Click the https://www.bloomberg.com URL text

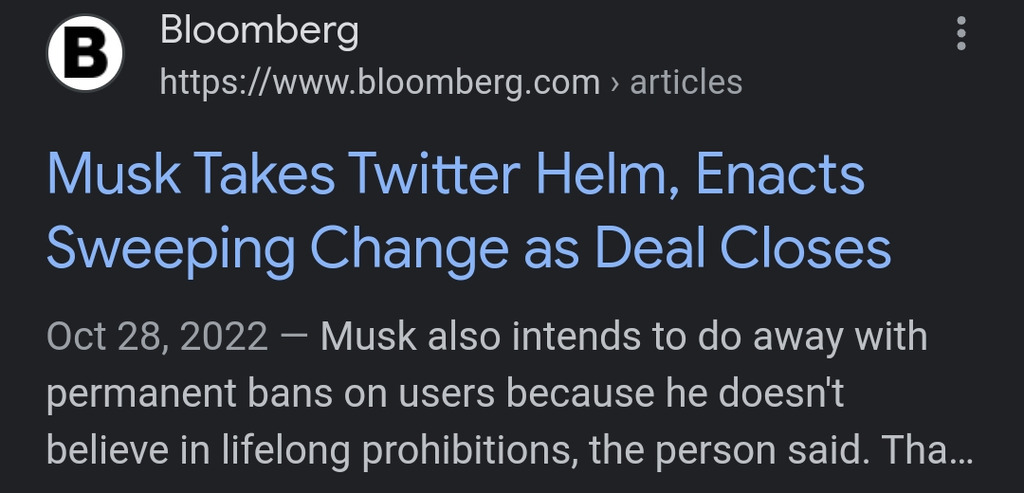(379, 82)
